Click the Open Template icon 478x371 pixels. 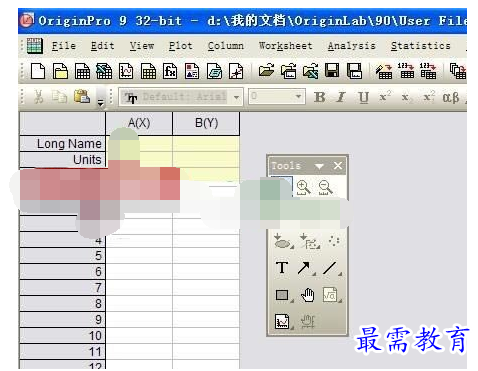[x=288, y=71]
